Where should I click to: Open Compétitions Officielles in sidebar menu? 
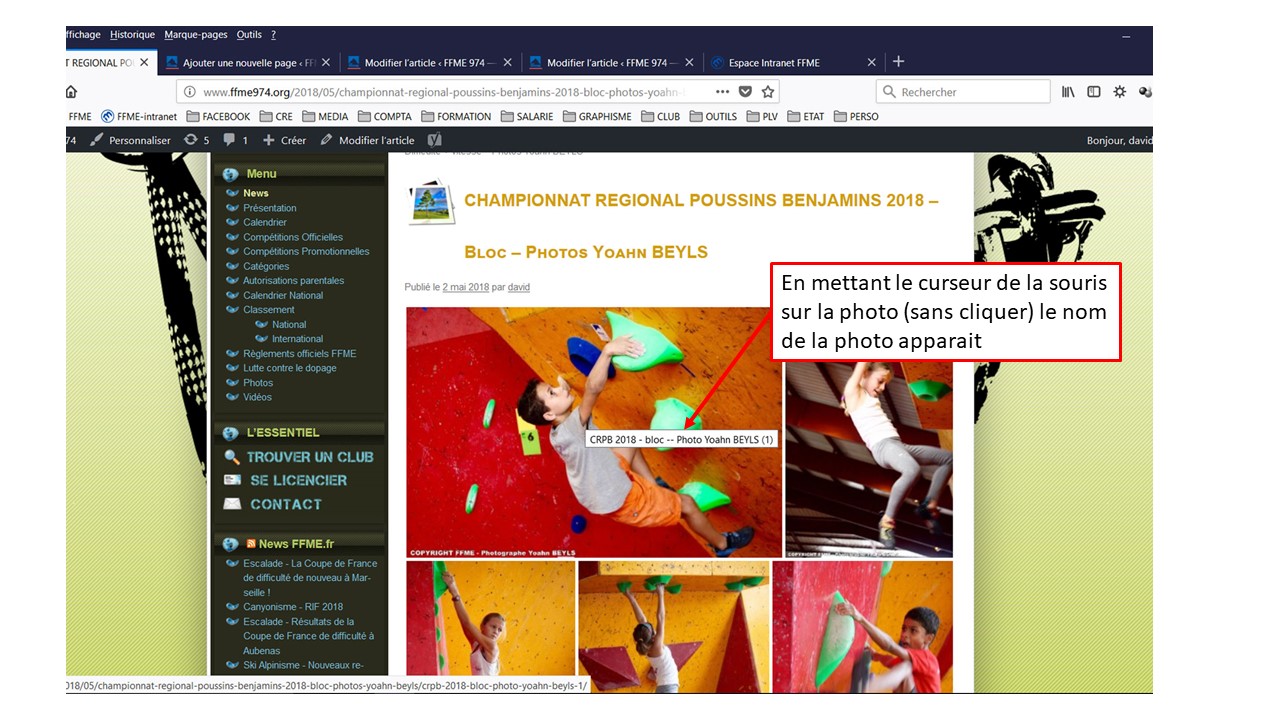click(292, 237)
